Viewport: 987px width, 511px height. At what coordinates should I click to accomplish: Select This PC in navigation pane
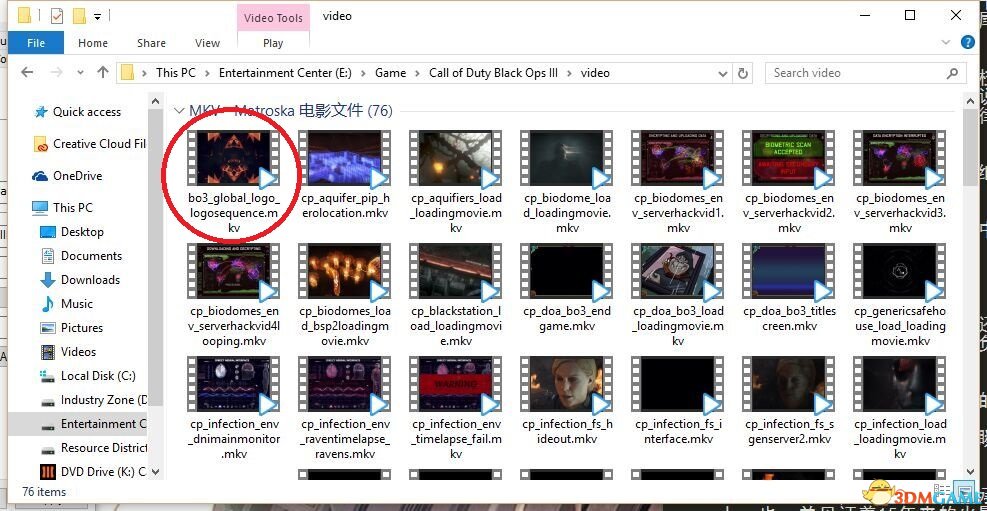click(62, 208)
